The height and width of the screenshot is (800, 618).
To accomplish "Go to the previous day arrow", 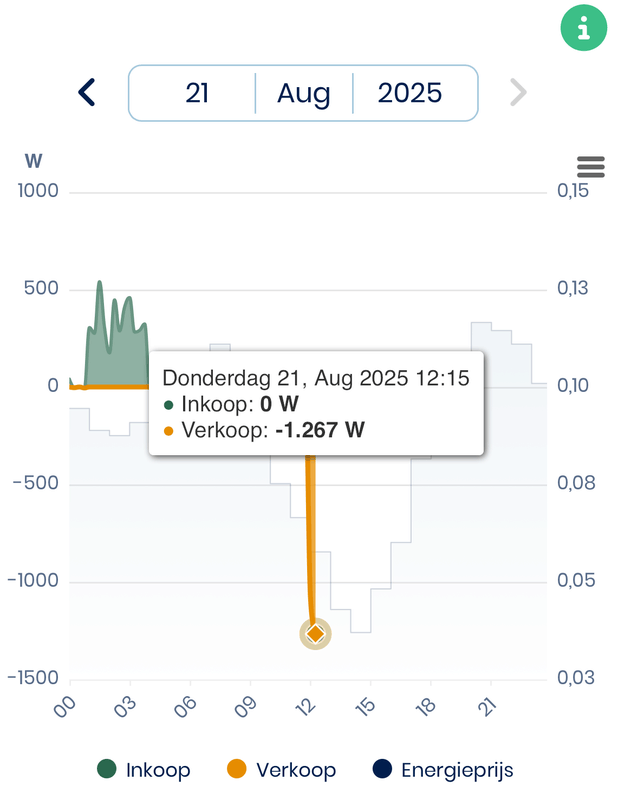I will click(x=87, y=93).
